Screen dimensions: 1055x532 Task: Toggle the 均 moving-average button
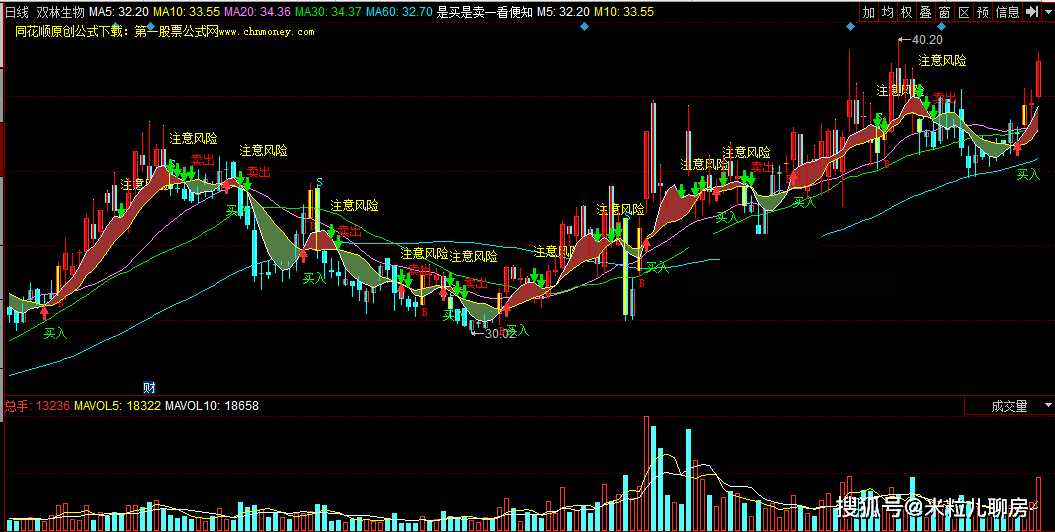point(888,11)
